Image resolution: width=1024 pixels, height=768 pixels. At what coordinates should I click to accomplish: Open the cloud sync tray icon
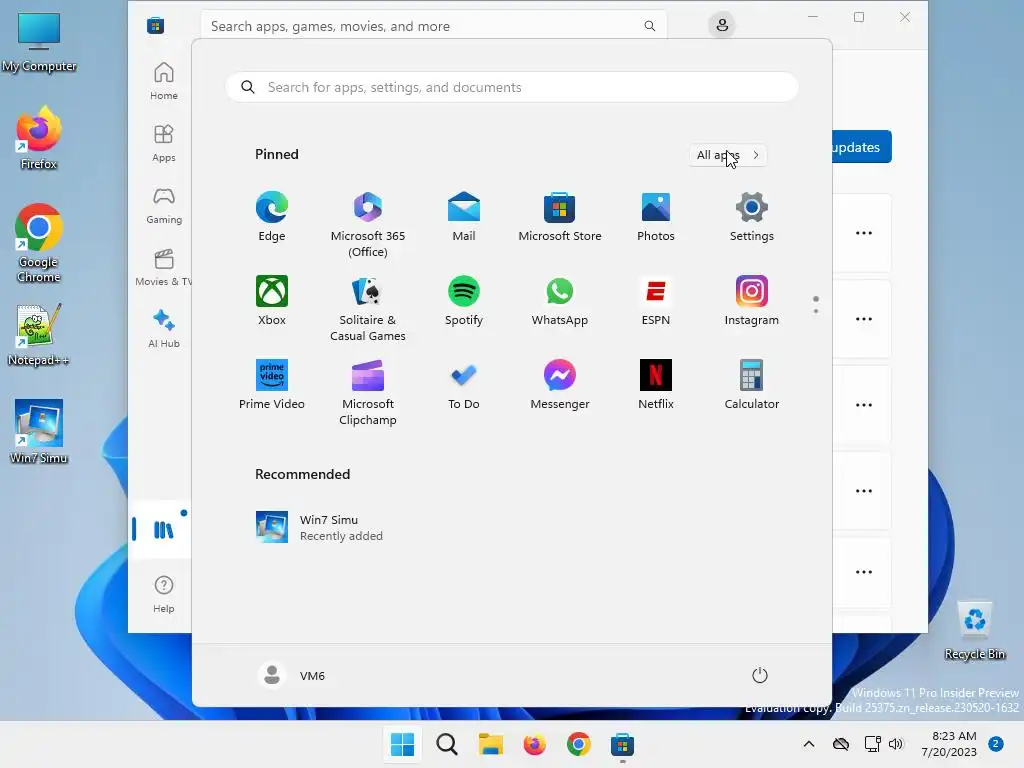(841, 744)
